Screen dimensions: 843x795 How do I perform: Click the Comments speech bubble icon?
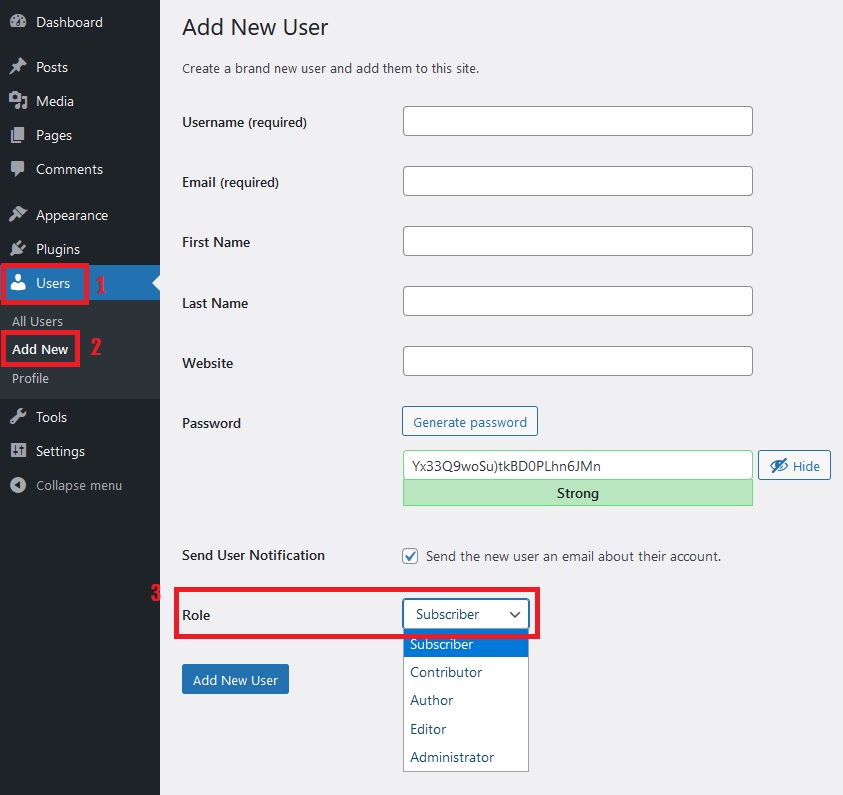(18, 169)
